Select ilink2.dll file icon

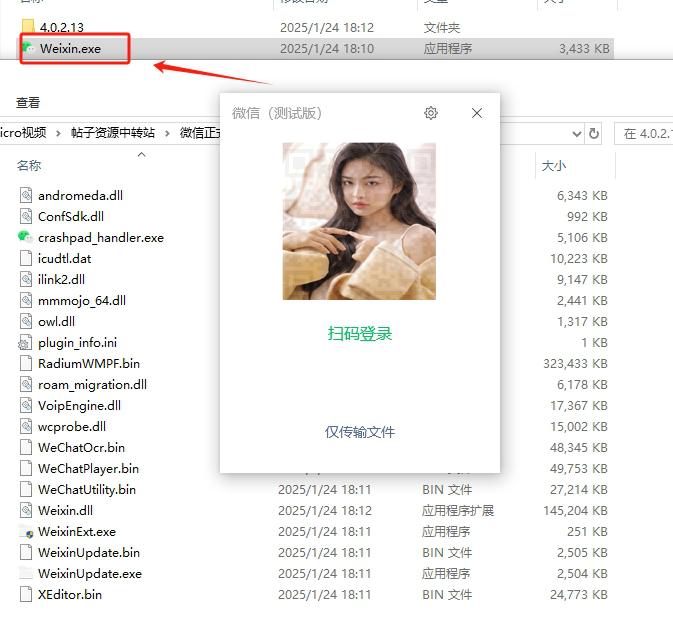(26, 279)
